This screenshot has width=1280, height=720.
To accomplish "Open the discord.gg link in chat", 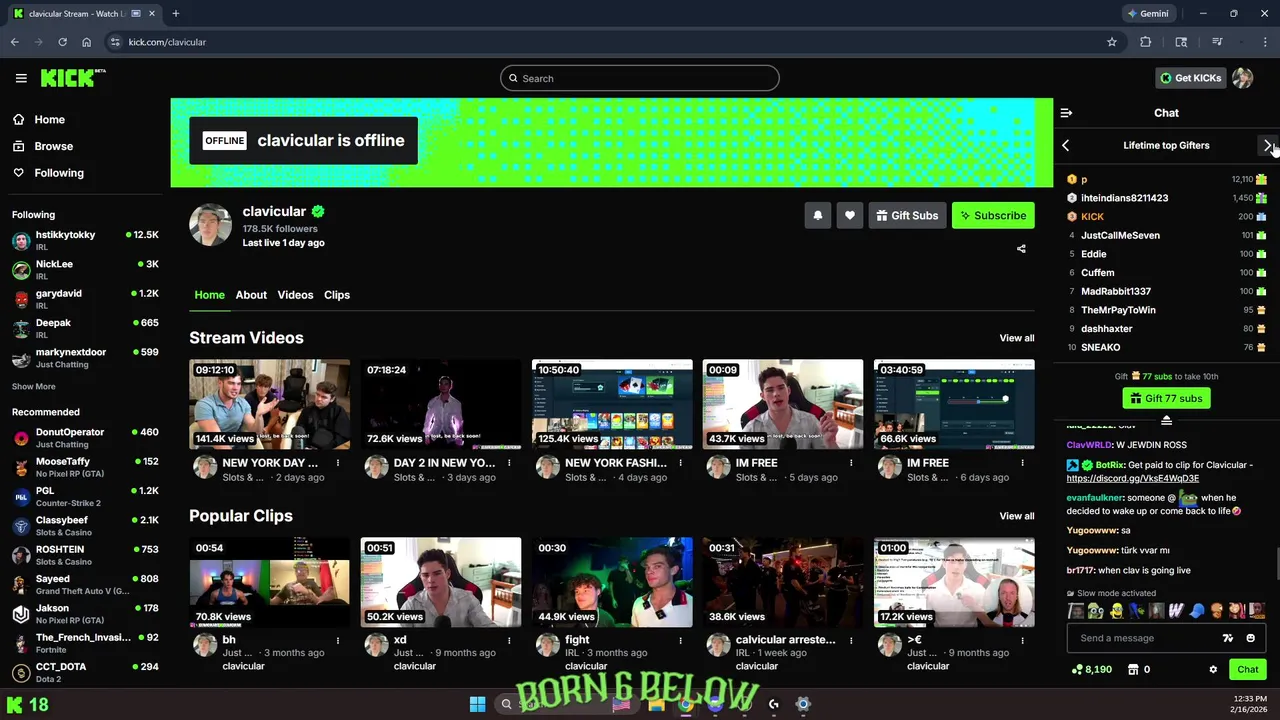I will [x=1133, y=478].
